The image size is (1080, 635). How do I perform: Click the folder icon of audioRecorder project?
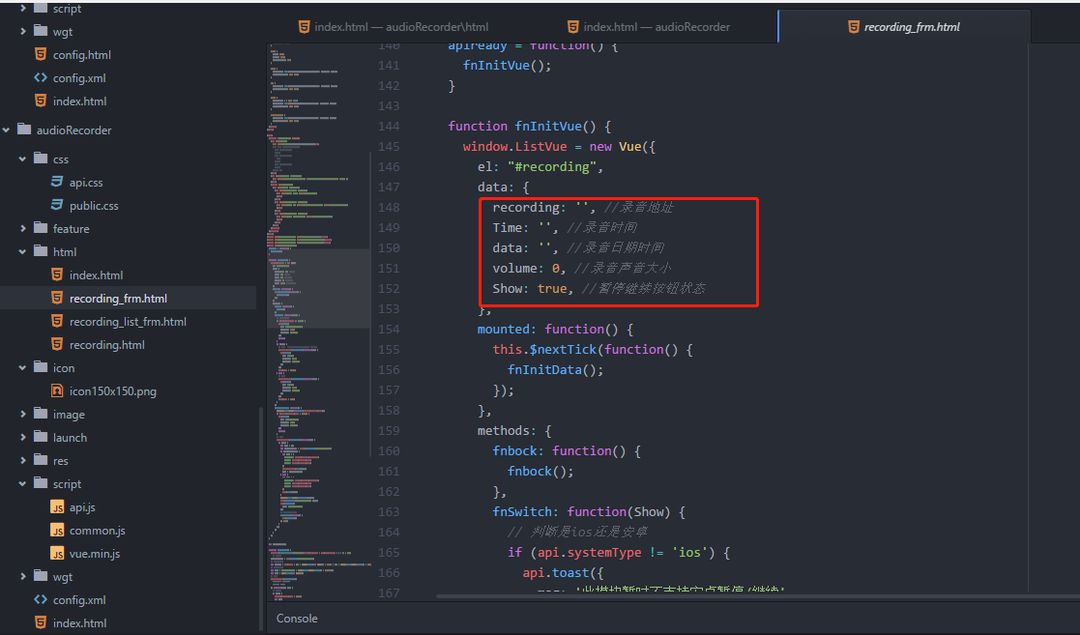coord(24,130)
